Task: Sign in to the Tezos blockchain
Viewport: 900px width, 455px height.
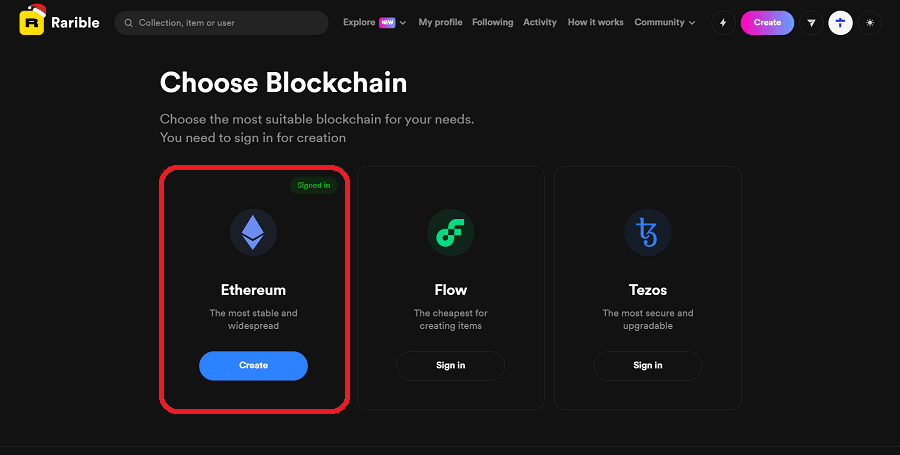Action: coord(647,366)
